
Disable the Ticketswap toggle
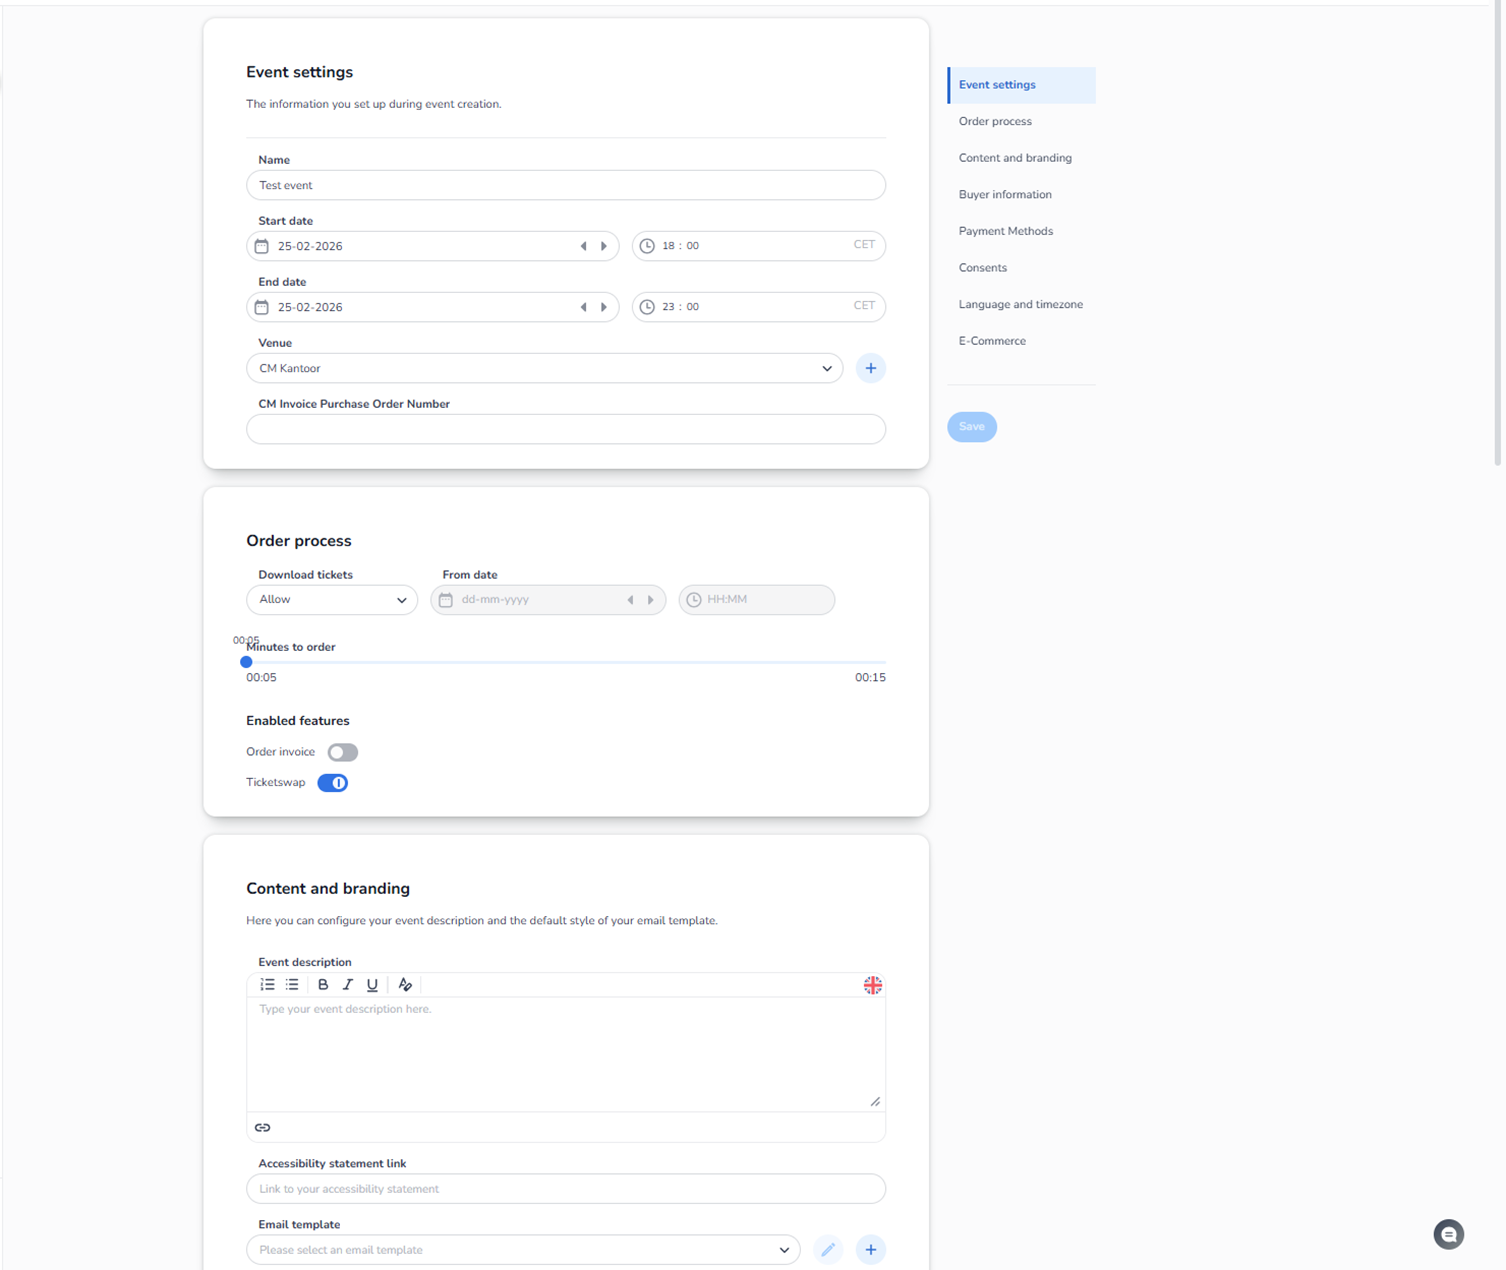click(x=332, y=783)
